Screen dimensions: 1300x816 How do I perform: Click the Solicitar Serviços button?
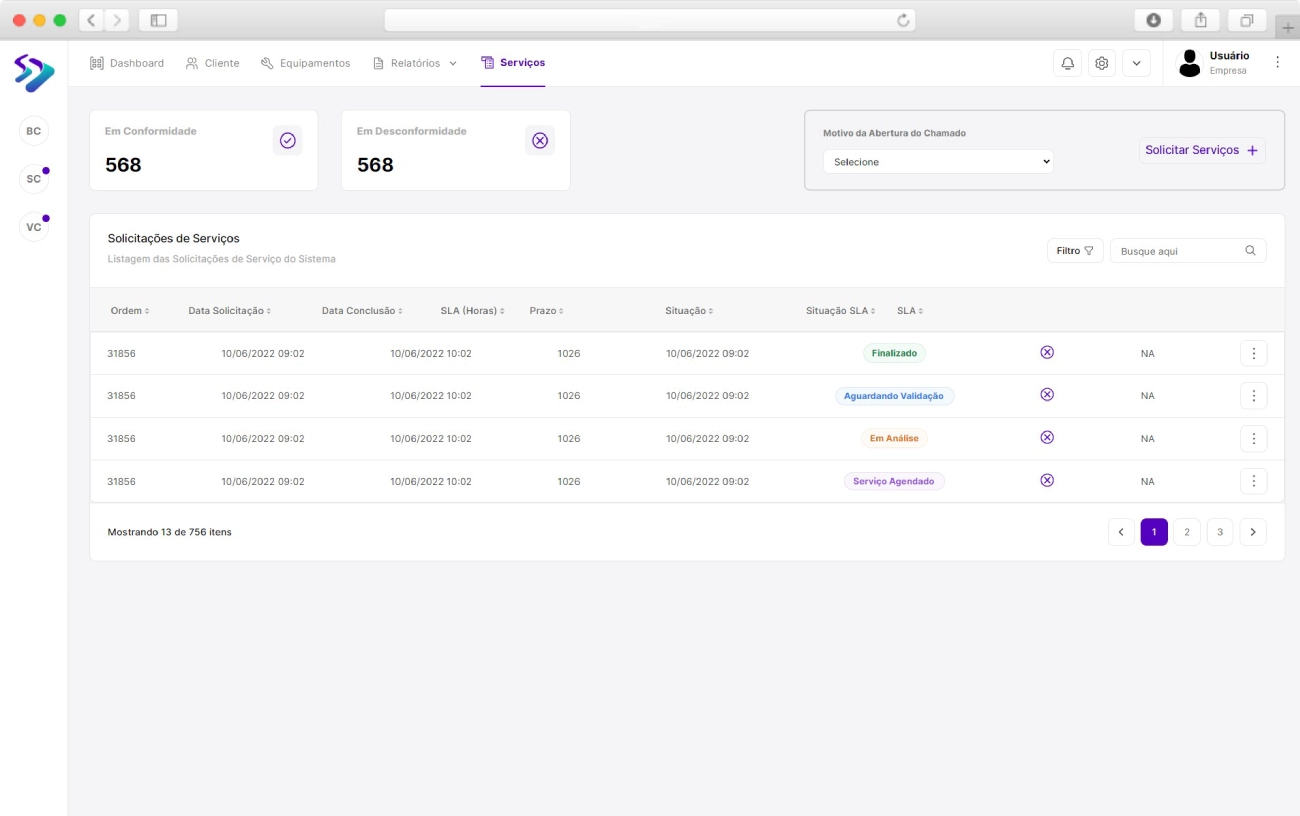[1201, 150]
